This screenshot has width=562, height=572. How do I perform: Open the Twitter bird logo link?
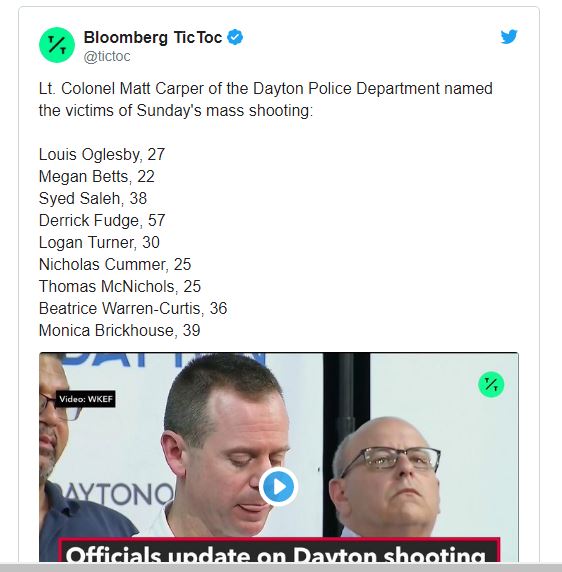pos(509,36)
